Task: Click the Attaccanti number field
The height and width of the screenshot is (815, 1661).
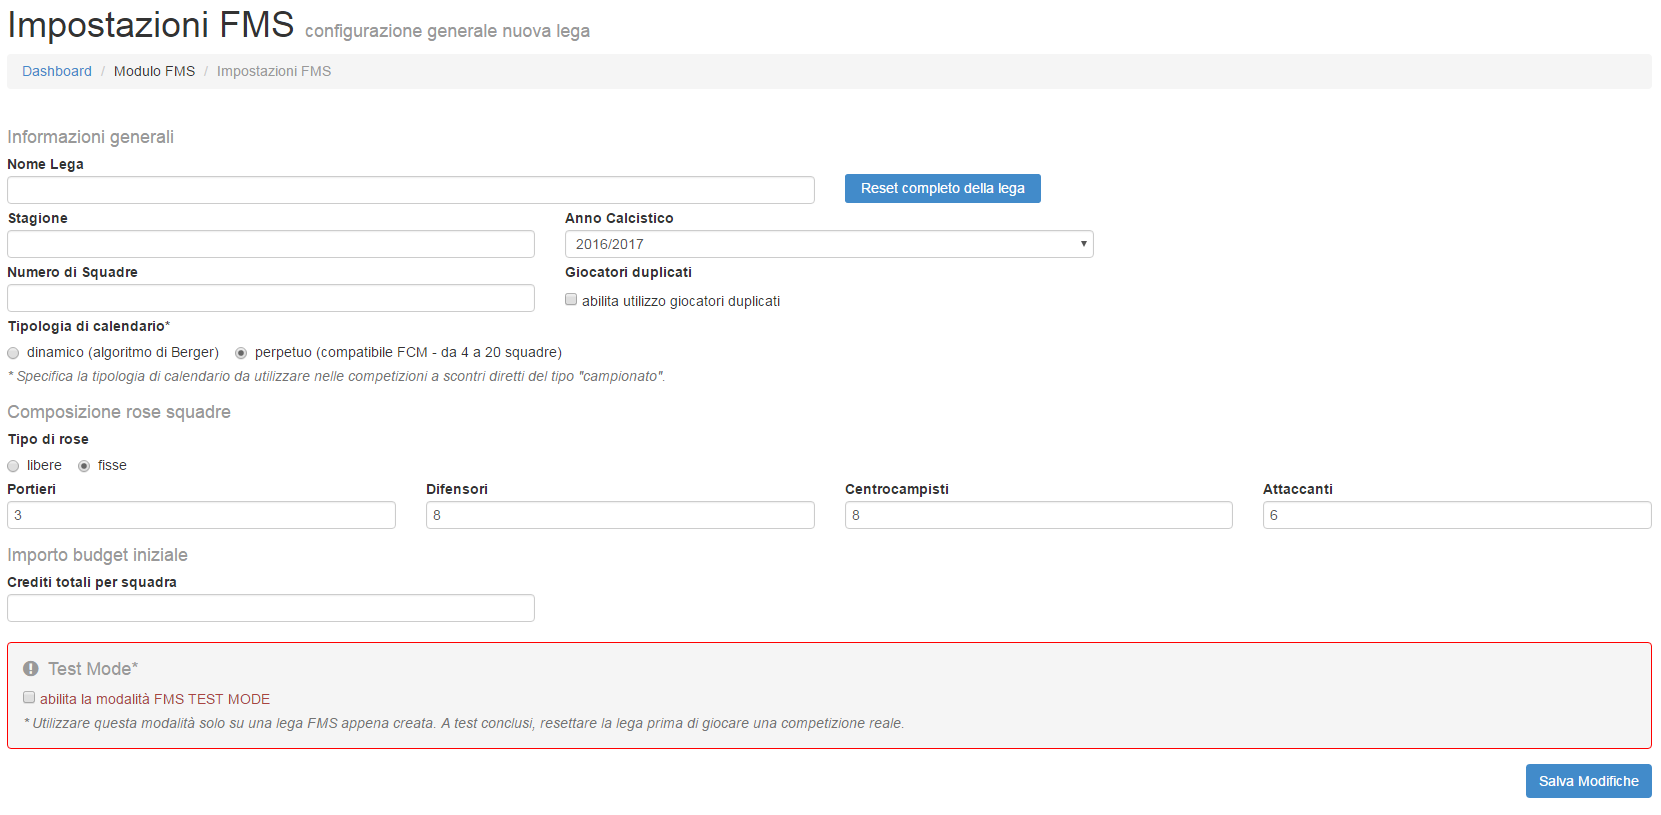Action: (1456, 515)
